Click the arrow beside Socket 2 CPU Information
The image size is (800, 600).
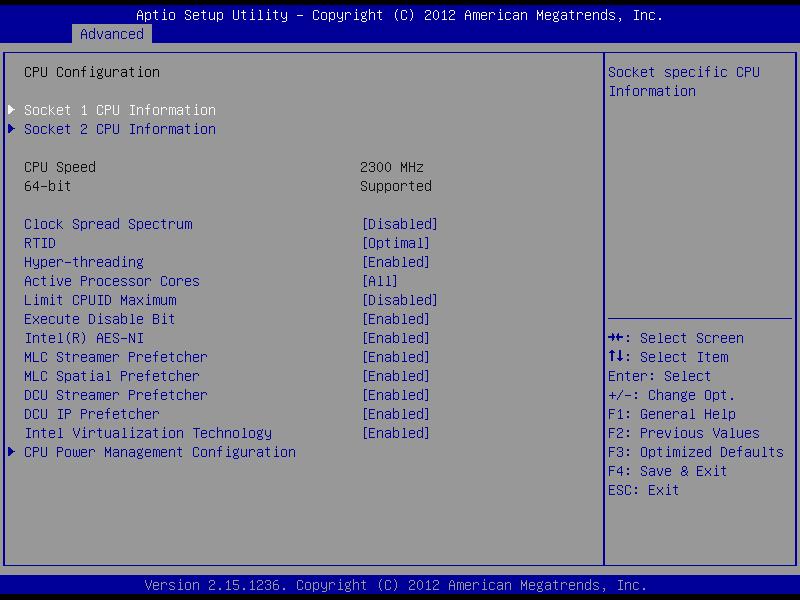tap(12, 129)
